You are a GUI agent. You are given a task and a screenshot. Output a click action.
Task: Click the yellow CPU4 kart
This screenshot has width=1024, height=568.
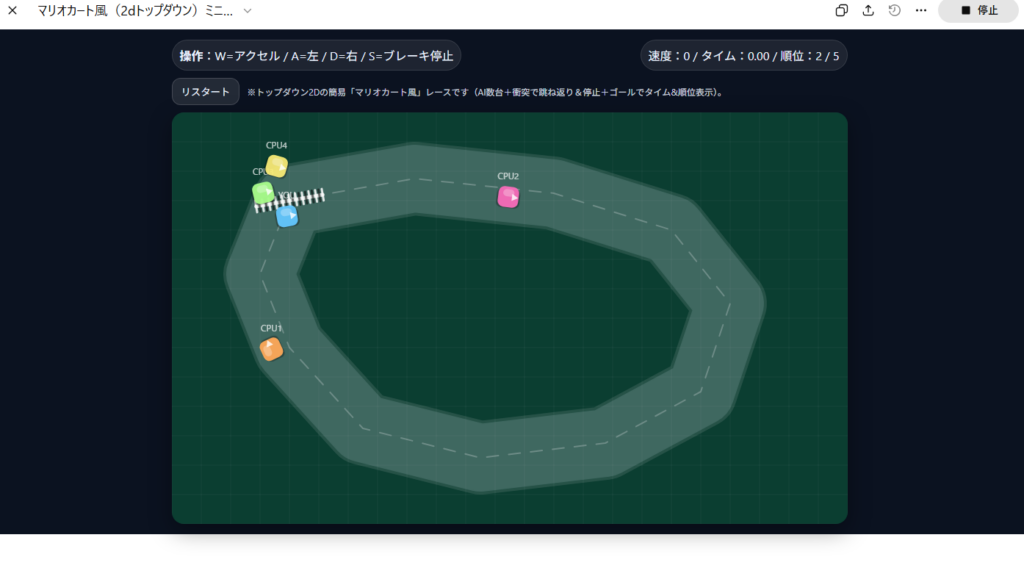(277, 166)
